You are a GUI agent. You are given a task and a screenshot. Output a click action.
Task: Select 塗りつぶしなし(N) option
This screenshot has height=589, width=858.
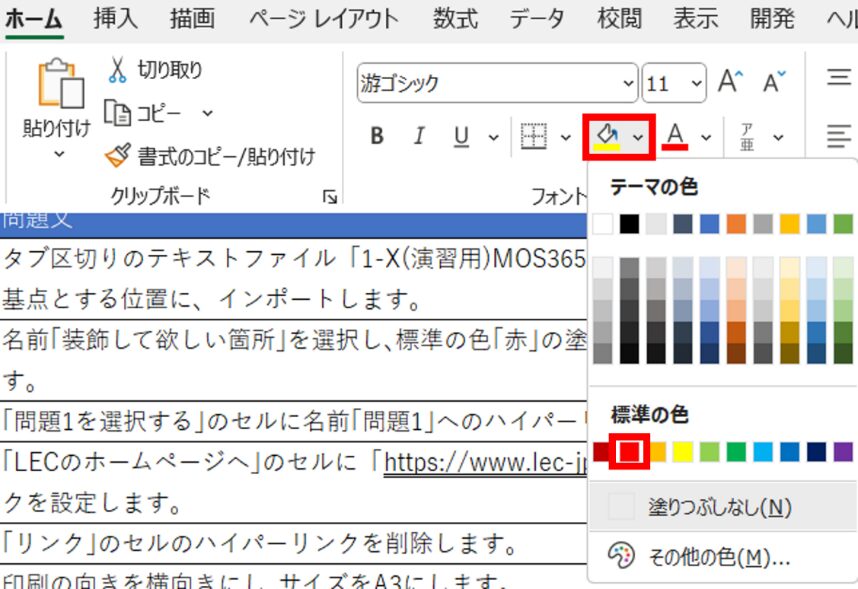coord(722,506)
